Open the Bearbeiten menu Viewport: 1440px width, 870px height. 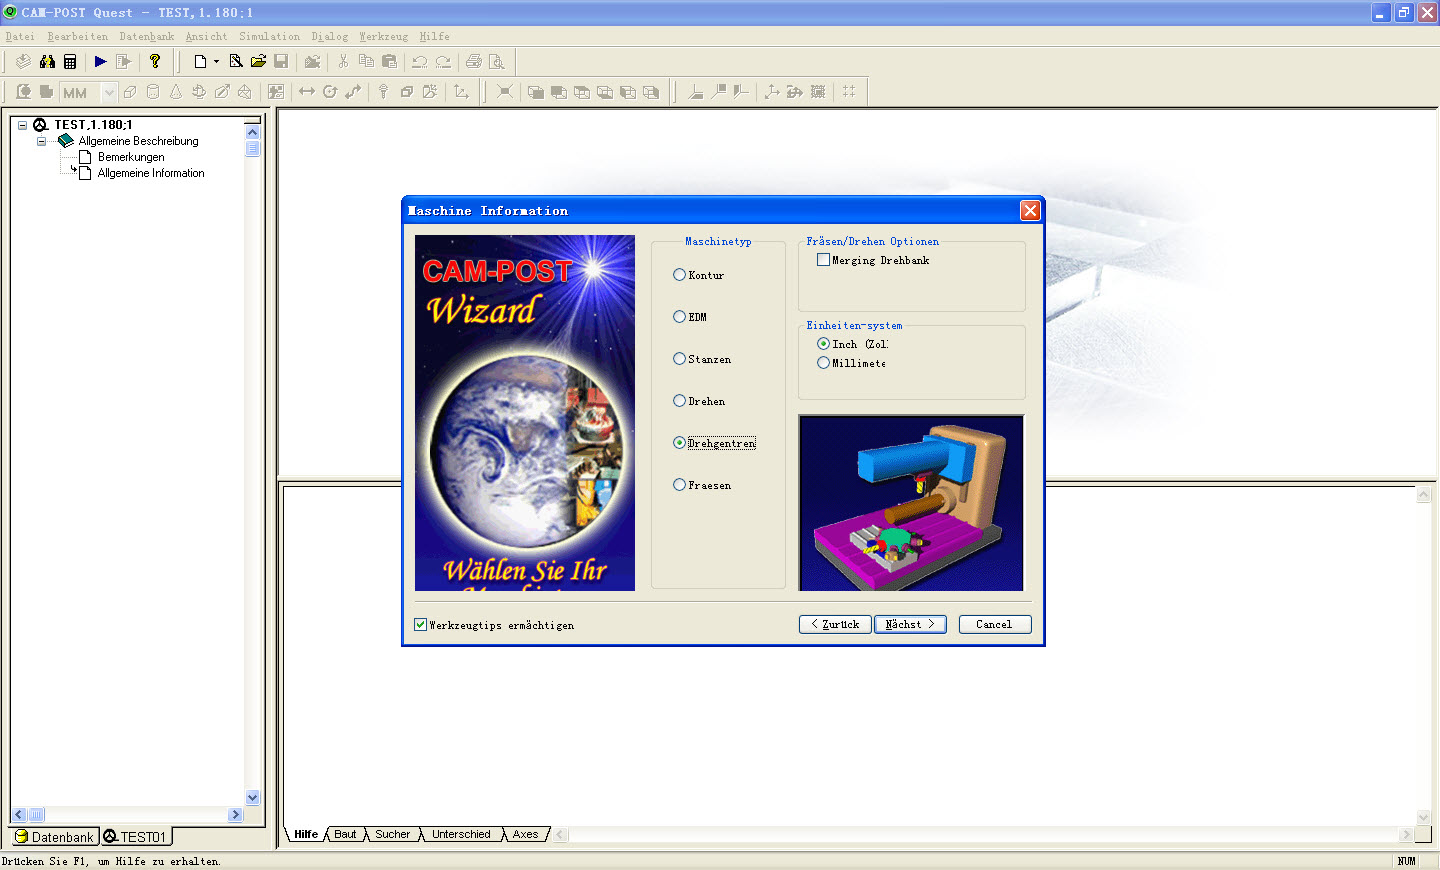coord(78,36)
